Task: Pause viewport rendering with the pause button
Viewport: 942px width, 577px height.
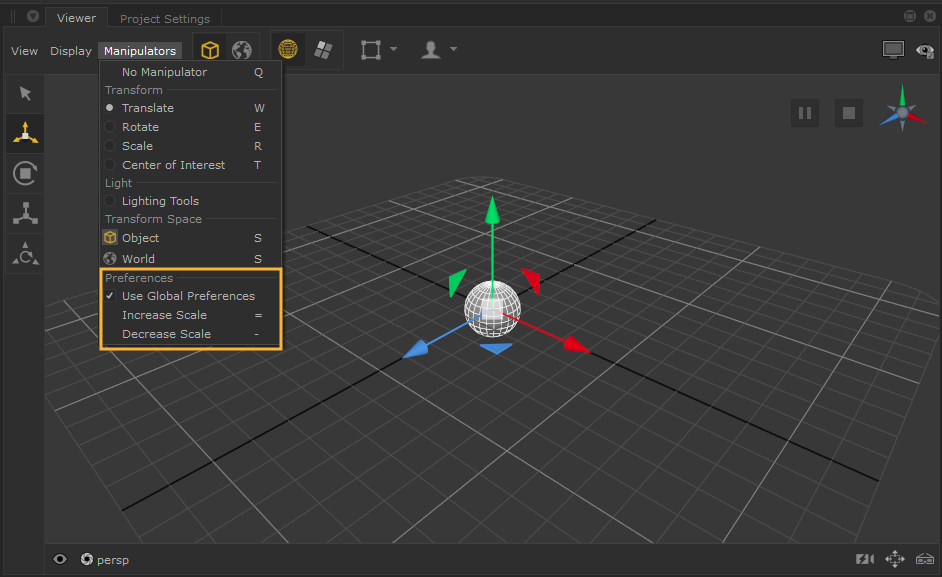Action: tap(804, 113)
